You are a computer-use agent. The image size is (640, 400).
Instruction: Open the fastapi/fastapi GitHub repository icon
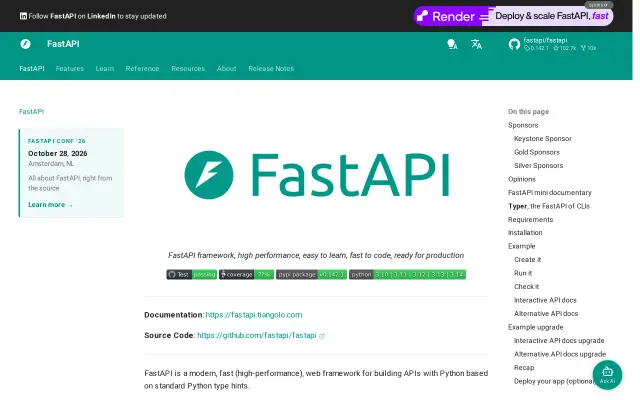[x=514, y=44]
